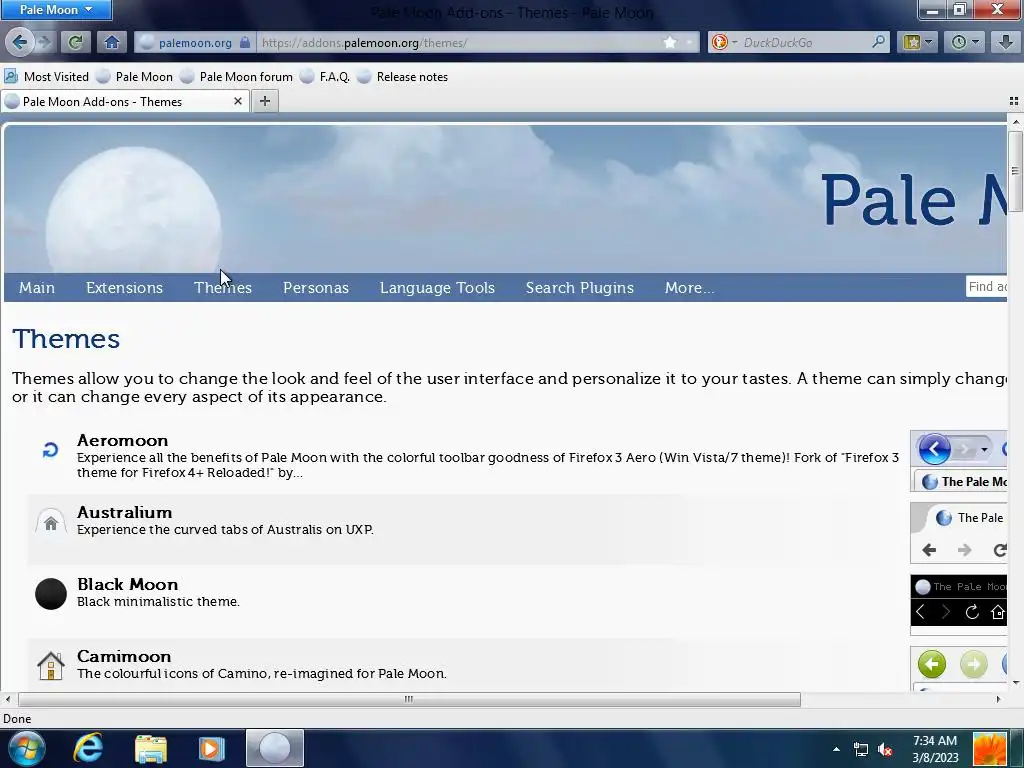Screen dimensions: 1024x768
Task: Go to Search Plugins section
Action: pyautogui.click(x=580, y=287)
